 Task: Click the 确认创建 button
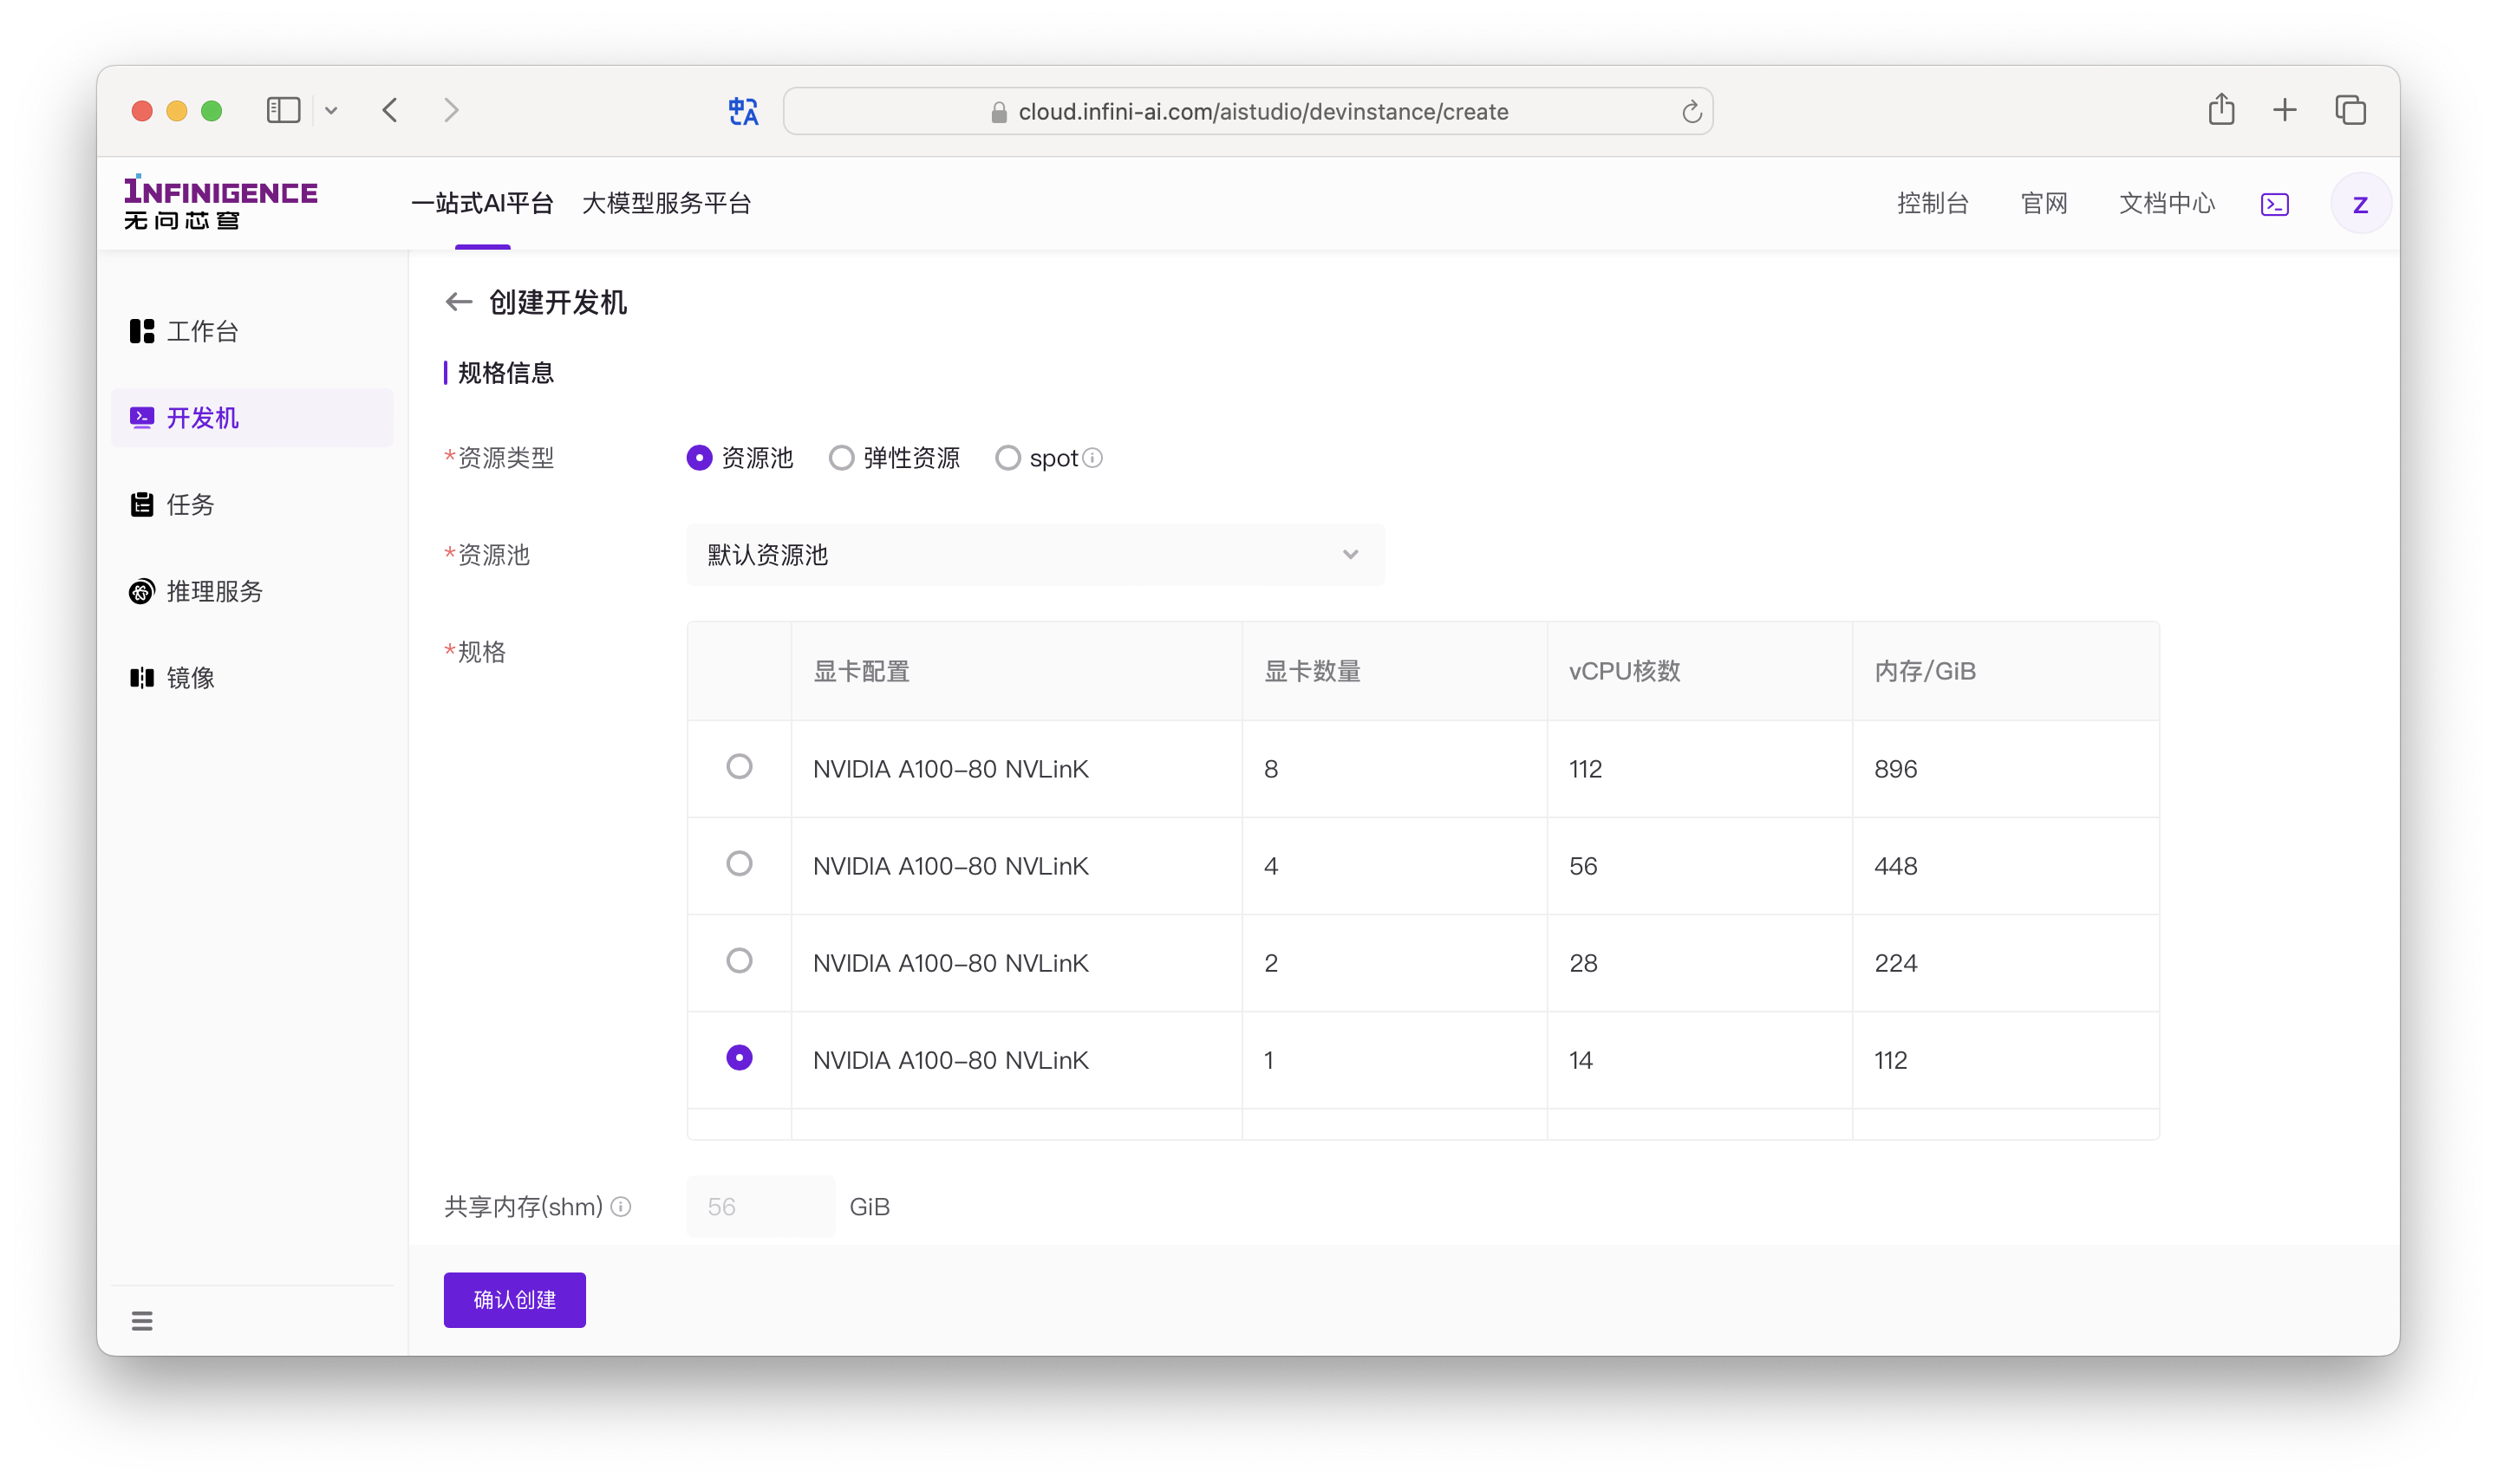[x=514, y=1300]
